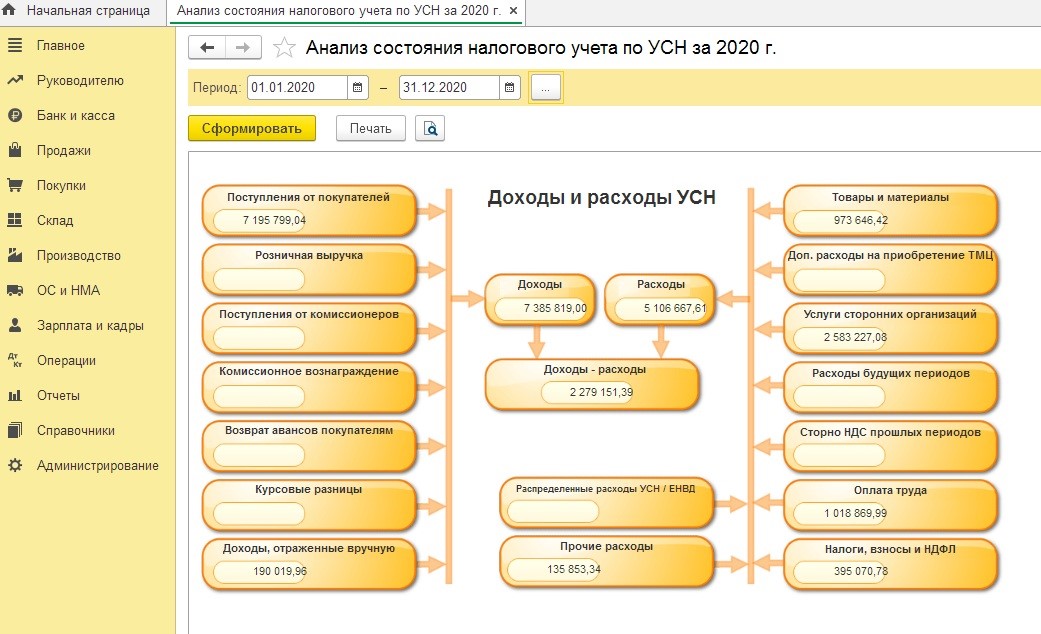
Task: Go back with the left arrow button
Action: coord(207,48)
